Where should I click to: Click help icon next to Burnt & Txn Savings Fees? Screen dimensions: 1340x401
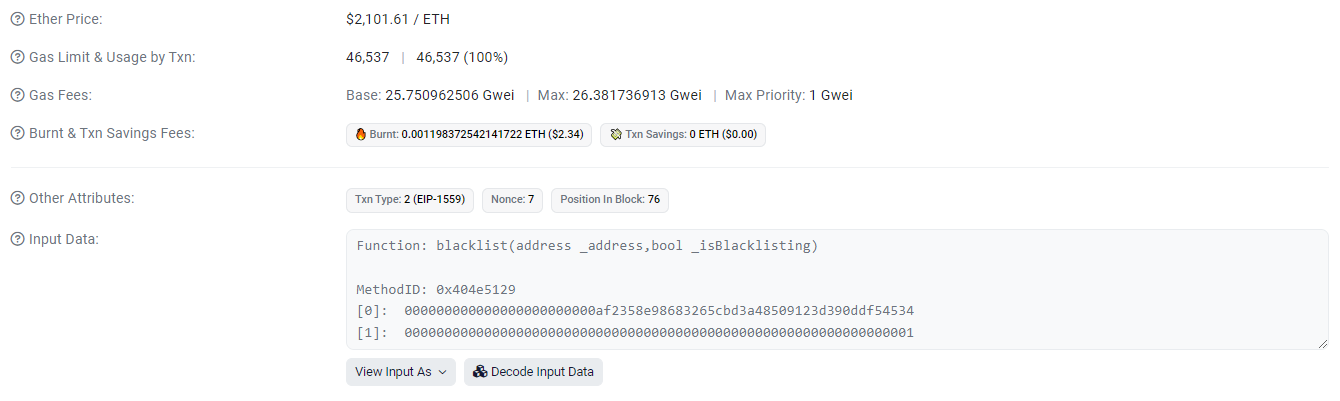(17, 133)
